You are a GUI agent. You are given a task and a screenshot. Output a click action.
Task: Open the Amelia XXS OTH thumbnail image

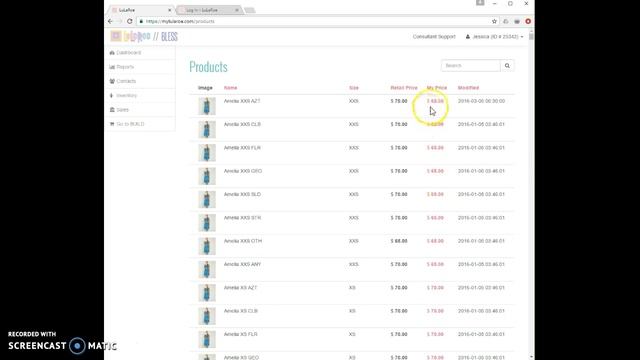(207, 246)
